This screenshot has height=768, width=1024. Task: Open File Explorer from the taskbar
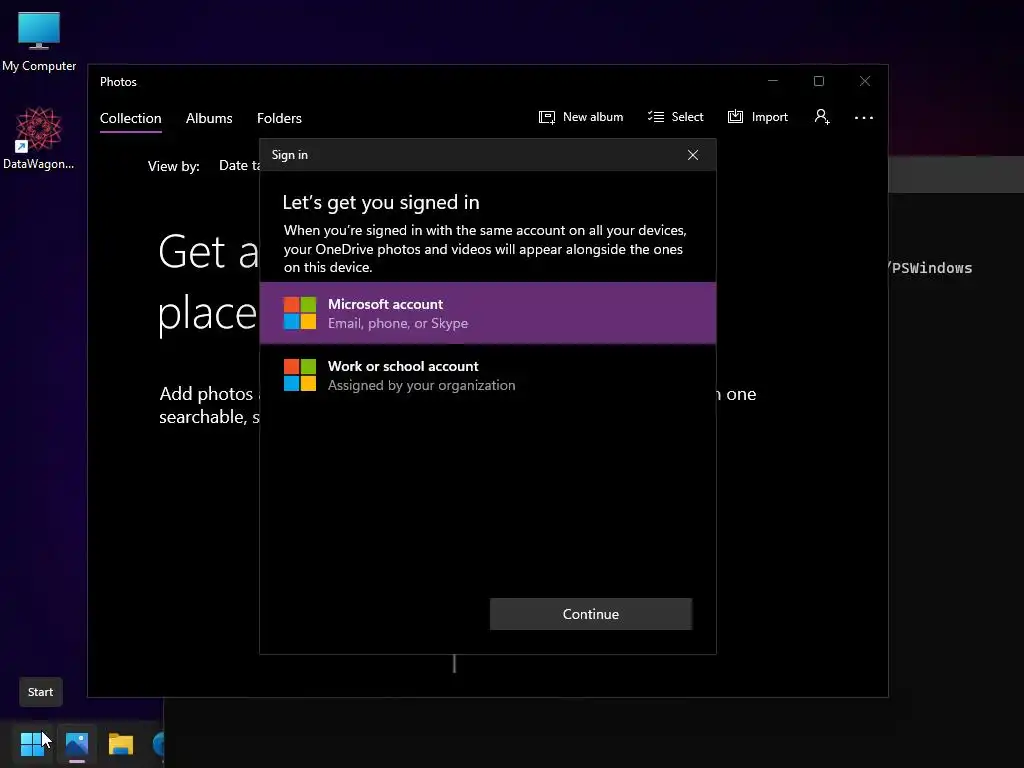(121, 743)
